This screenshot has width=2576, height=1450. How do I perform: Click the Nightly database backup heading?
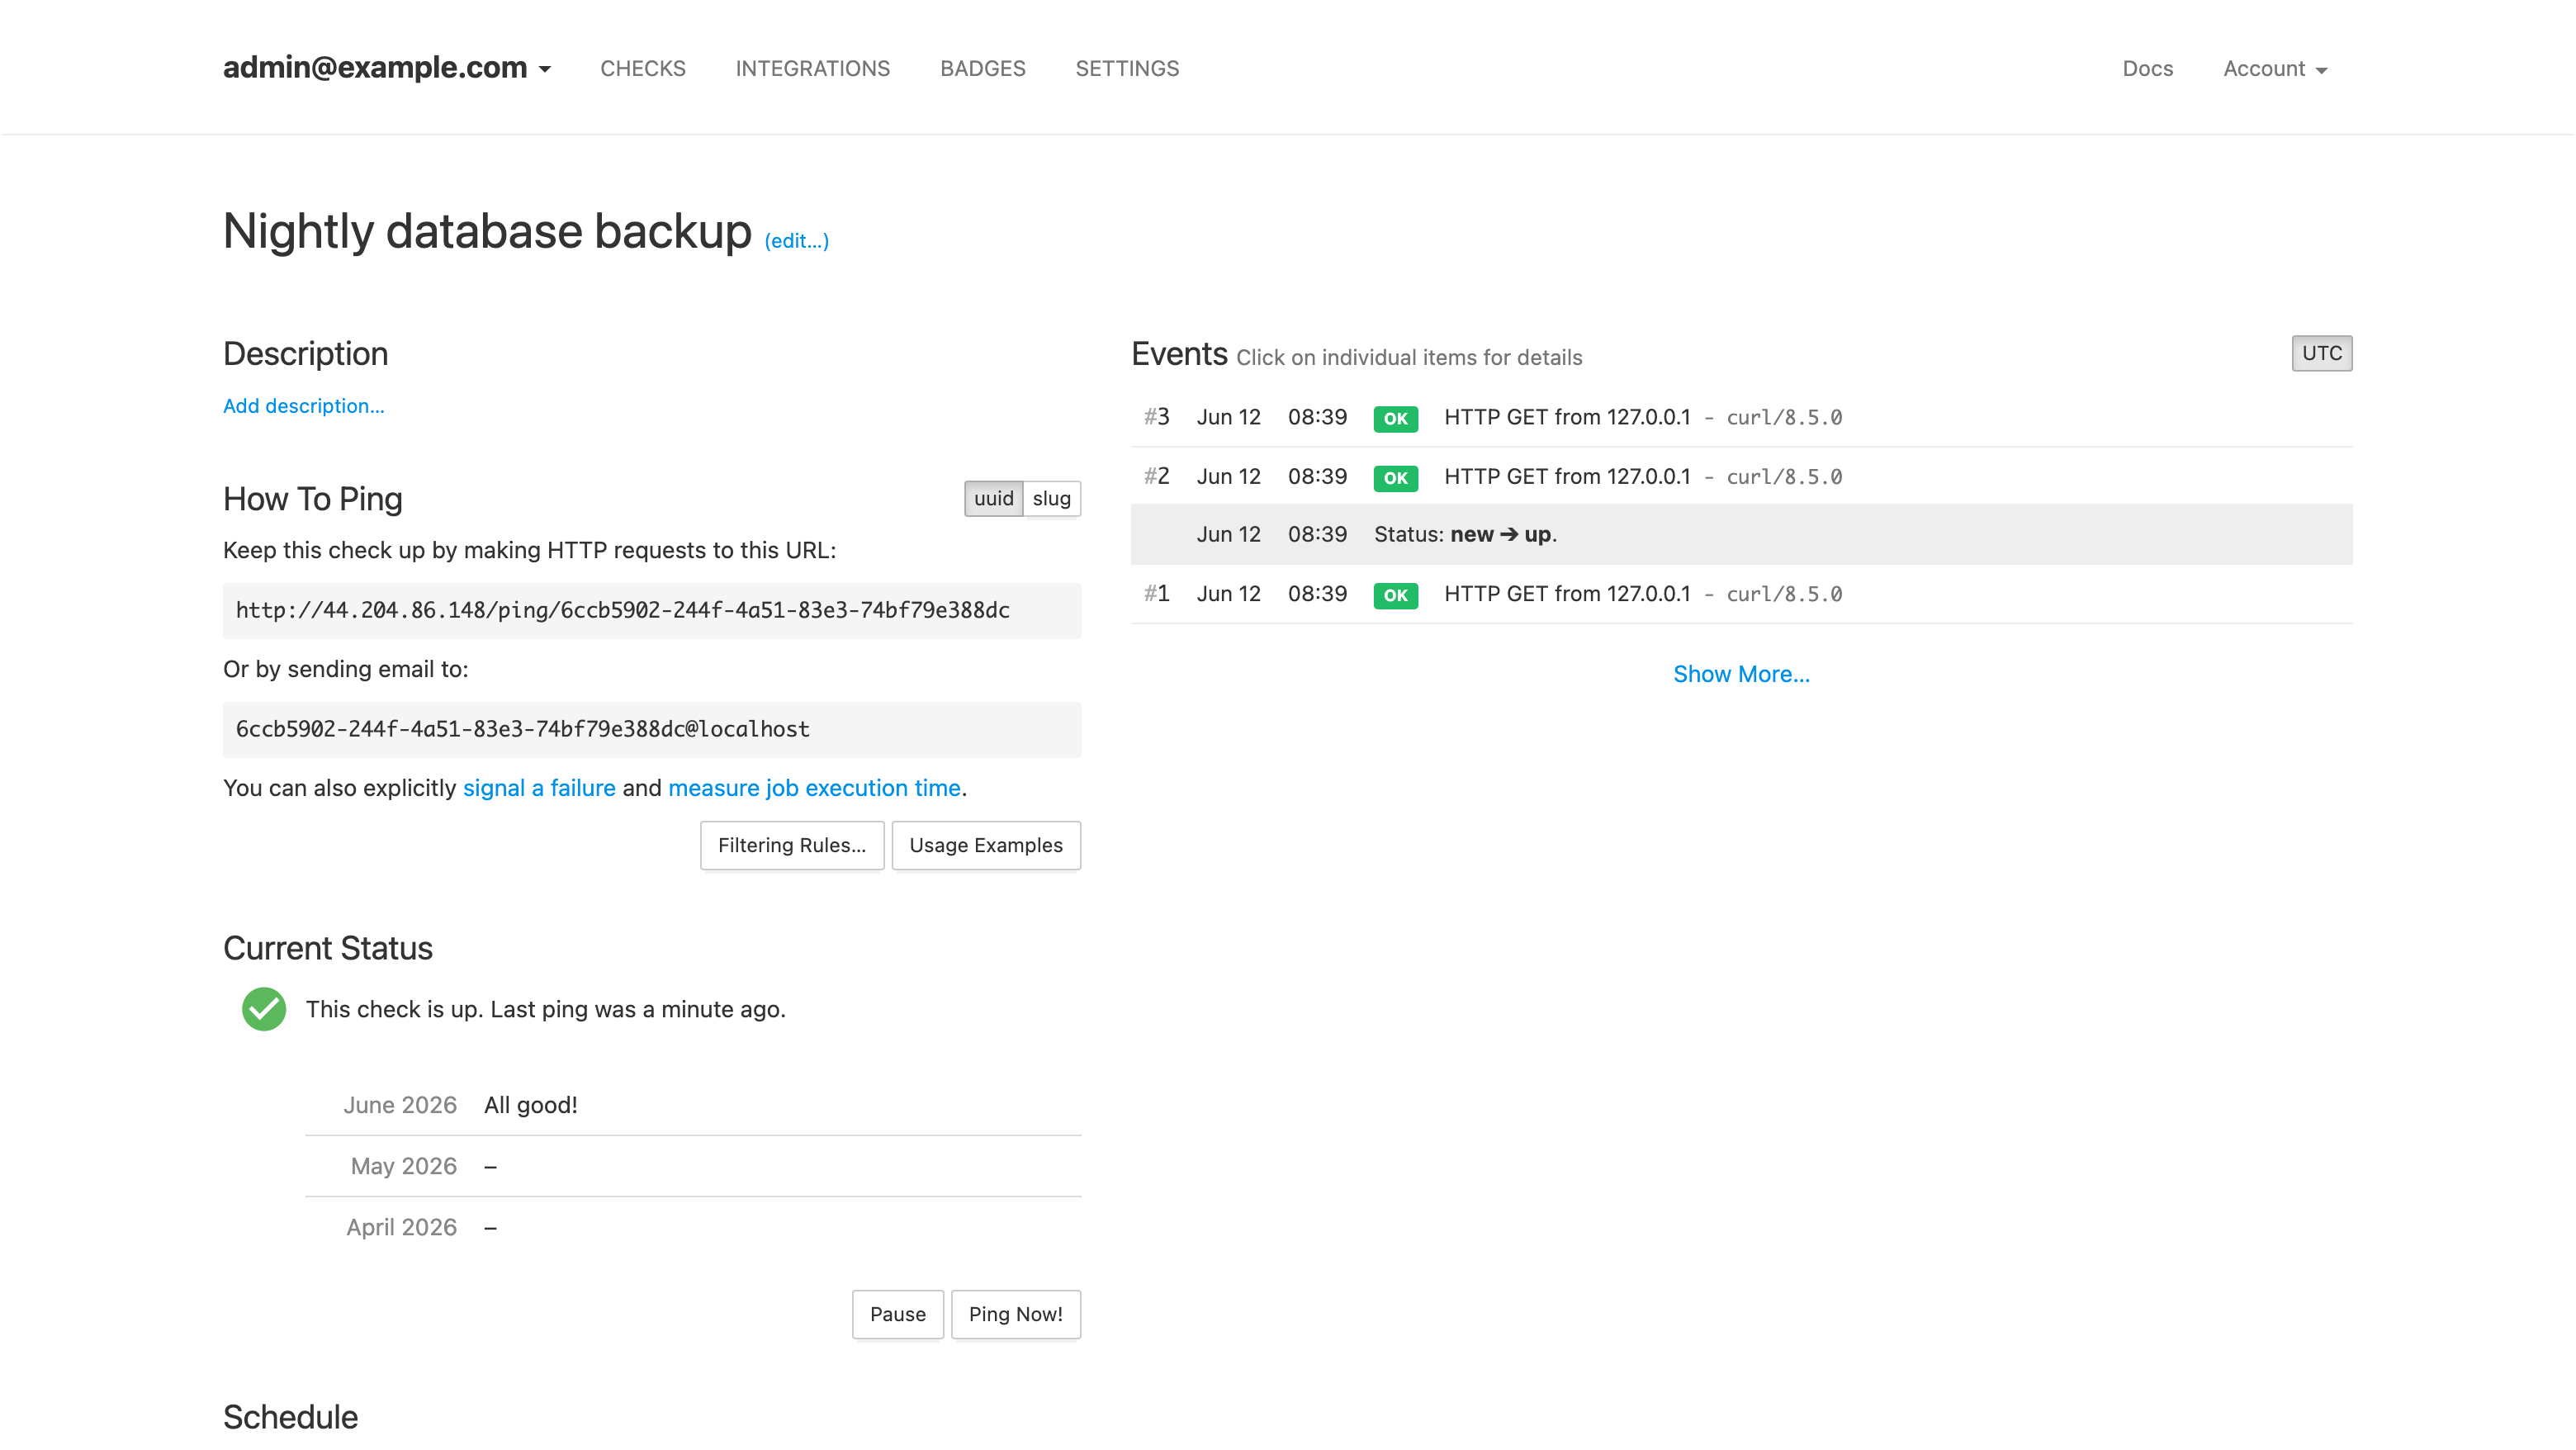click(487, 231)
